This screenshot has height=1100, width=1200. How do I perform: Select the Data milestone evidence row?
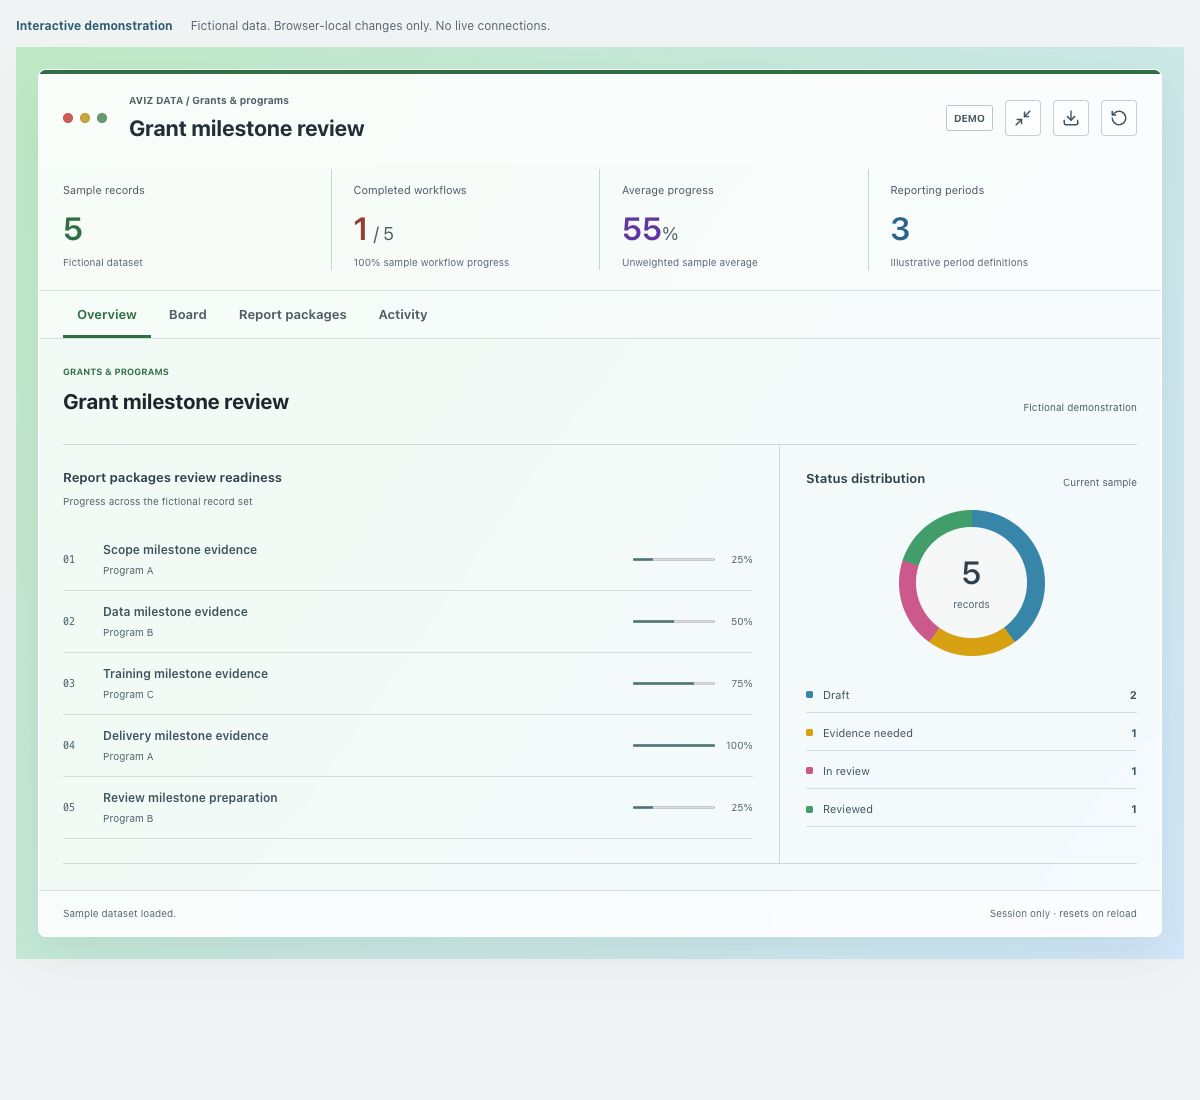(x=408, y=622)
